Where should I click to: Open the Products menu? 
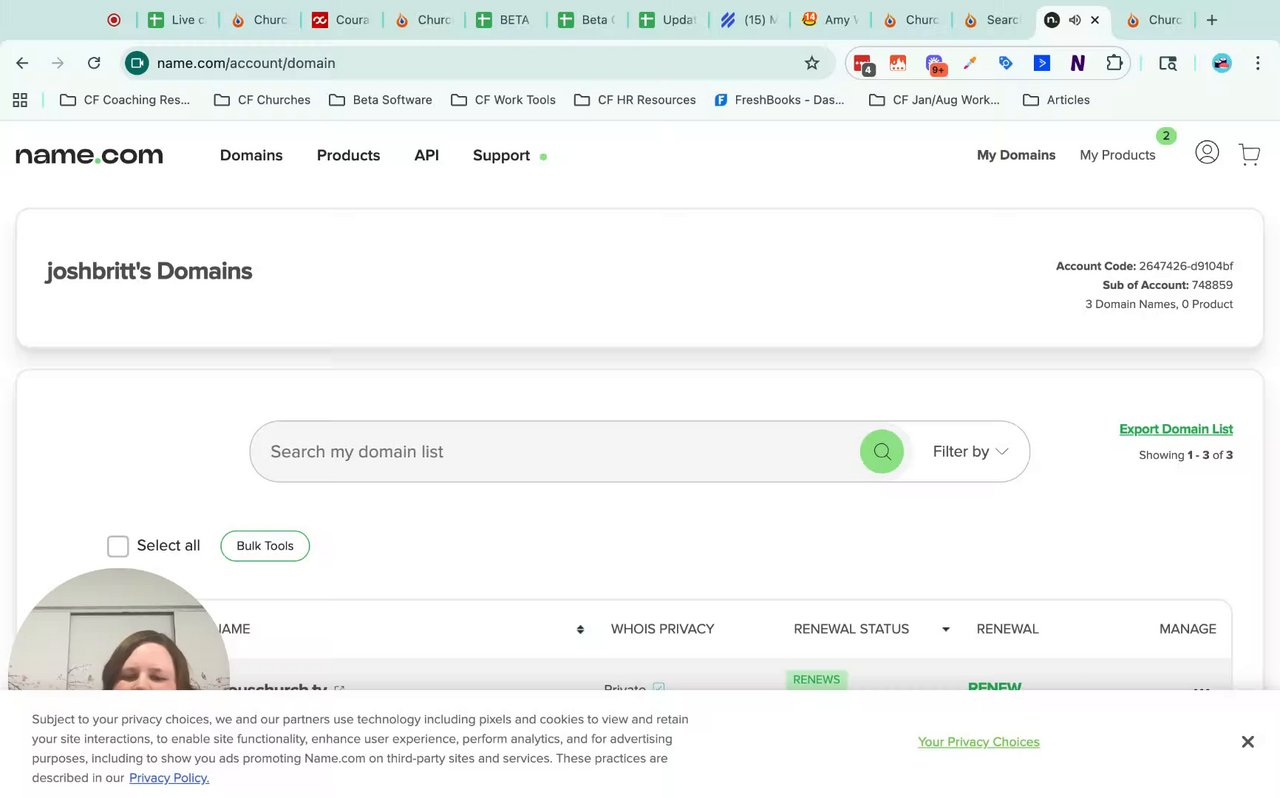click(x=348, y=155)
